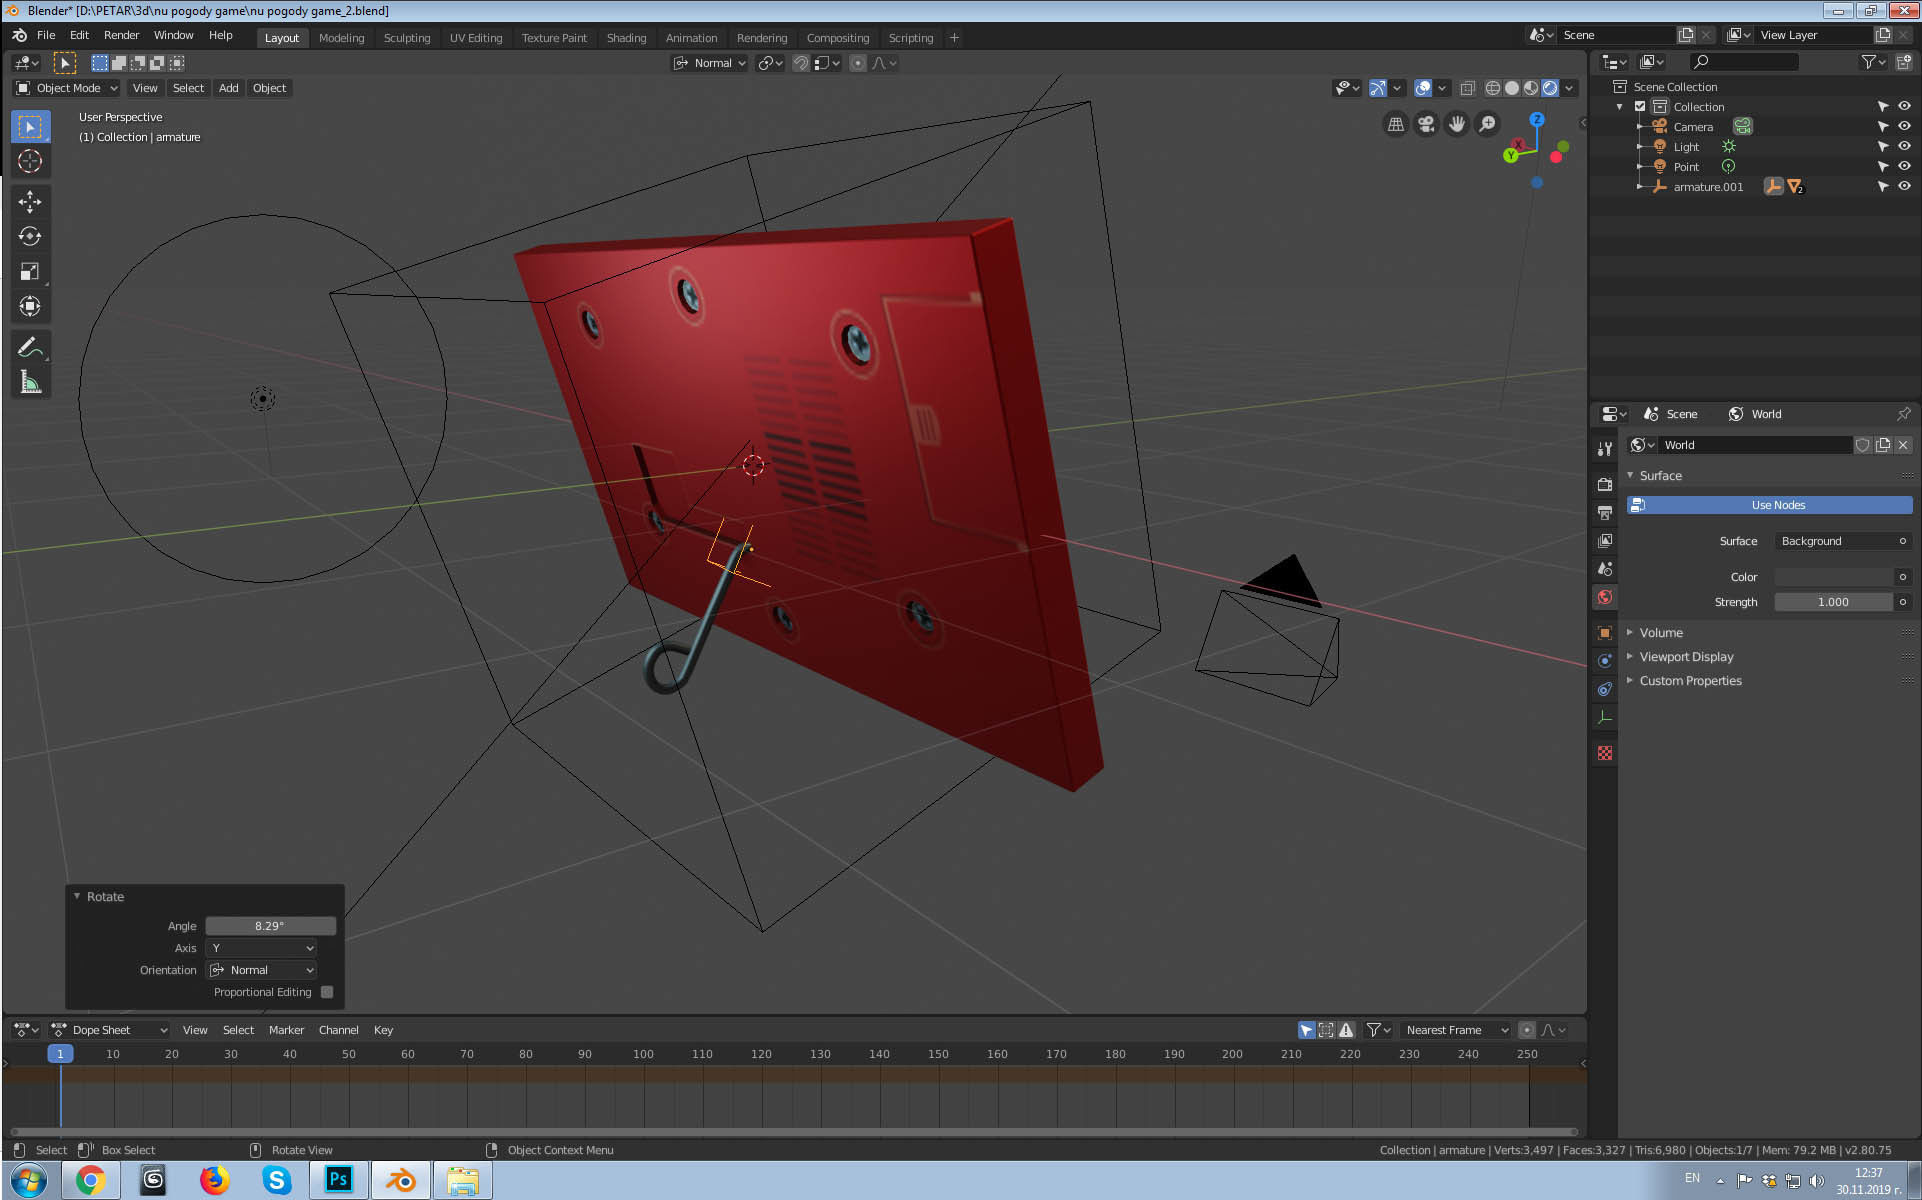Toggle snapping magnet in viewport header
This screenshot has width=1922, height=1200.
pyautogui.click(x=801, y=63)
